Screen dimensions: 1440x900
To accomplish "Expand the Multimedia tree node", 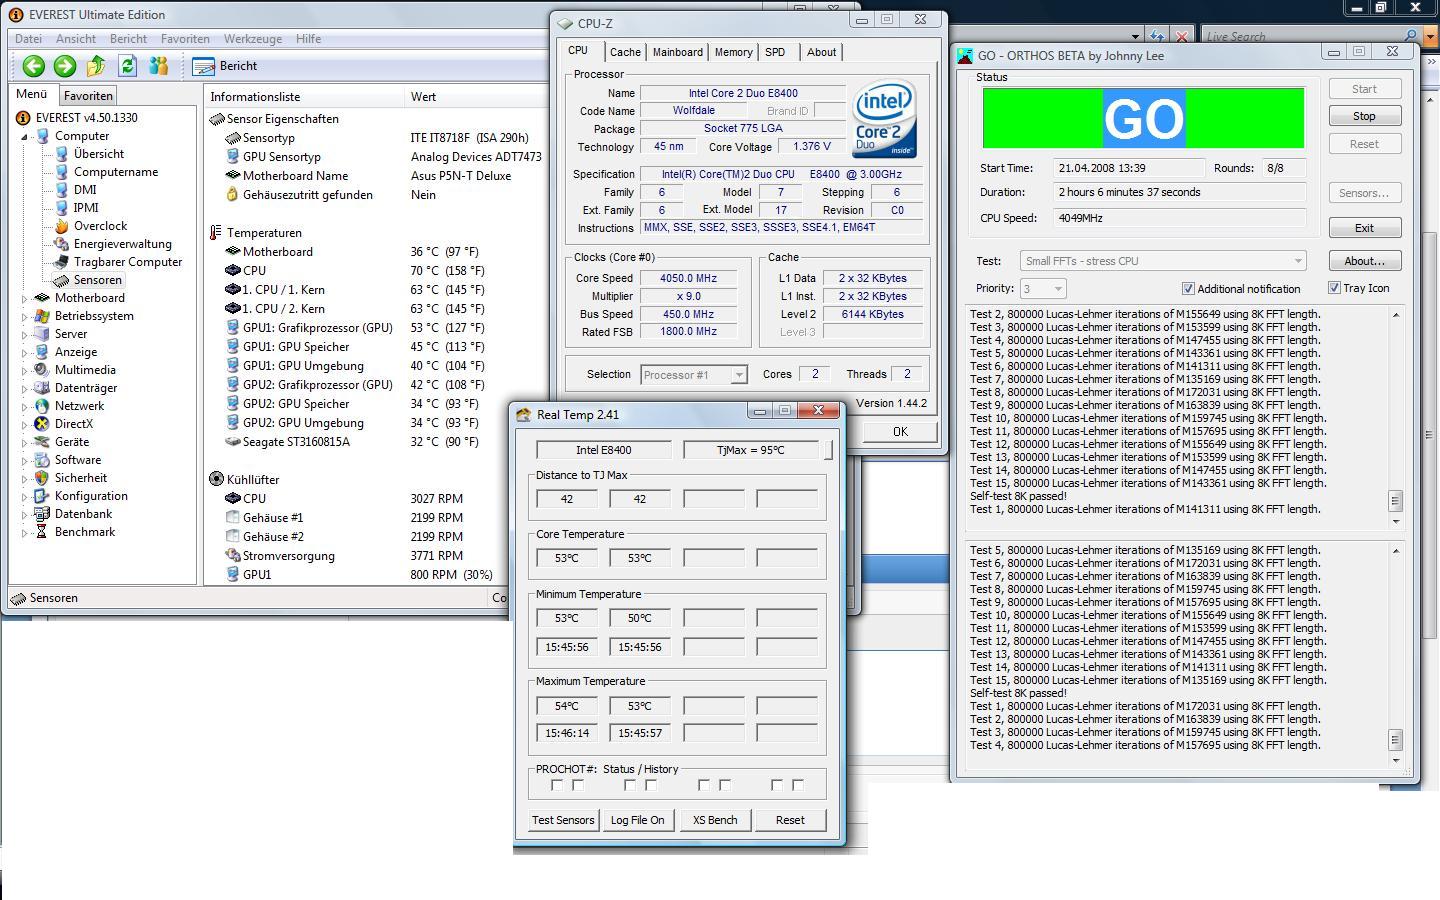I will coord(26,370).
